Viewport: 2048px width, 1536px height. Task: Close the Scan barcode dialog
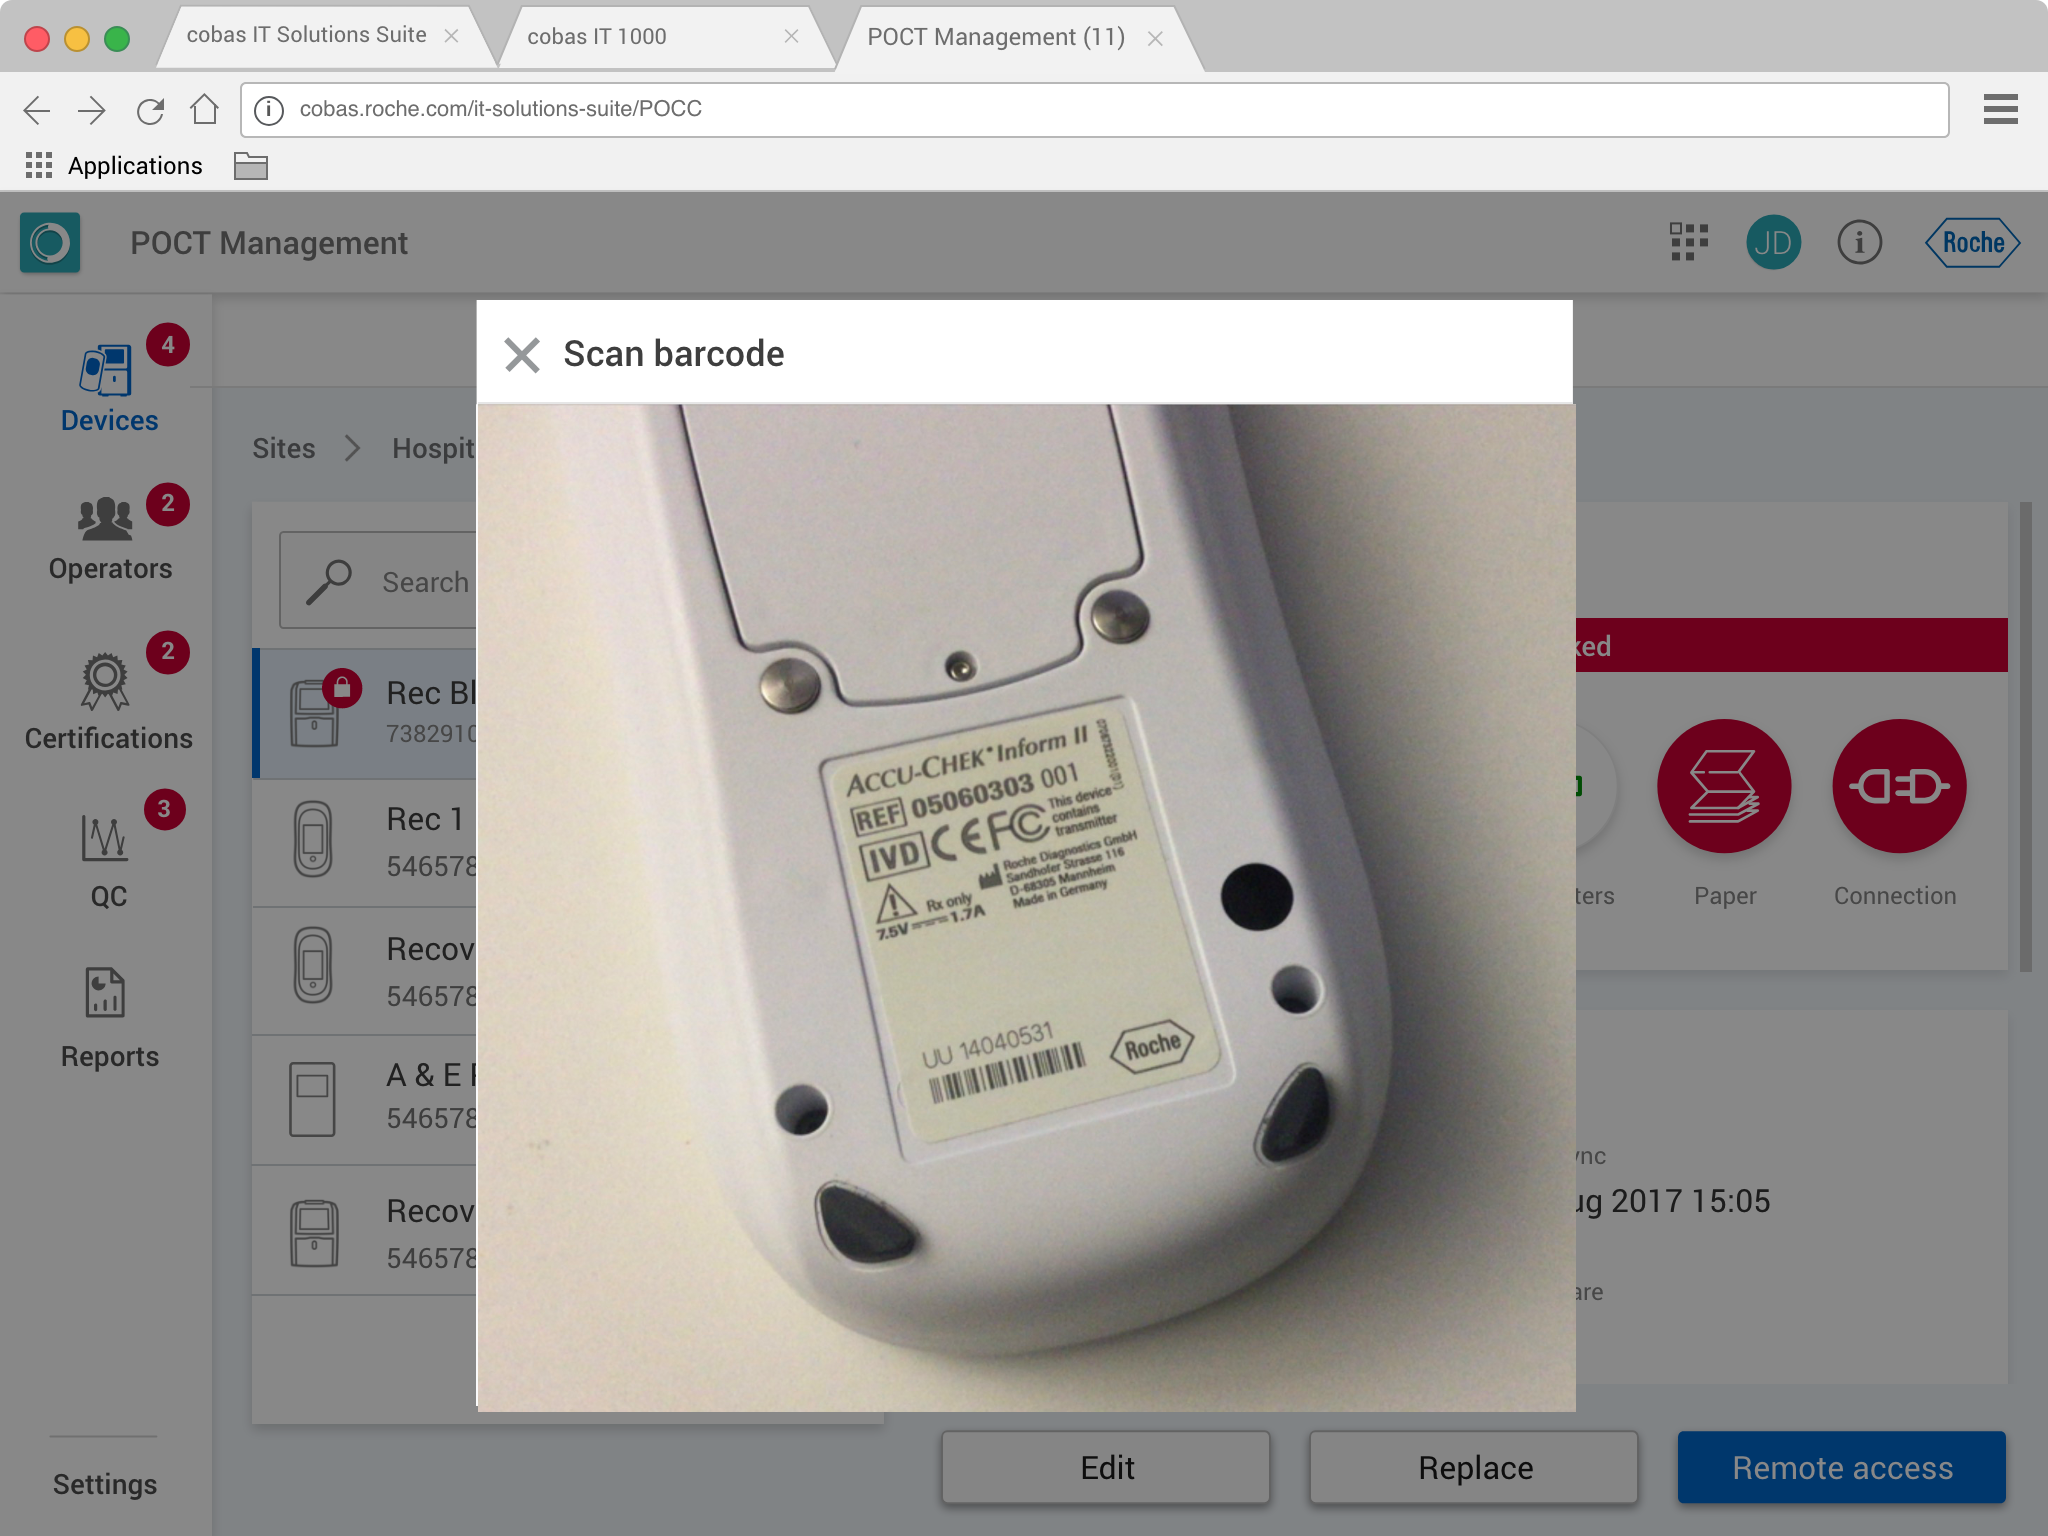click(522, 354)
